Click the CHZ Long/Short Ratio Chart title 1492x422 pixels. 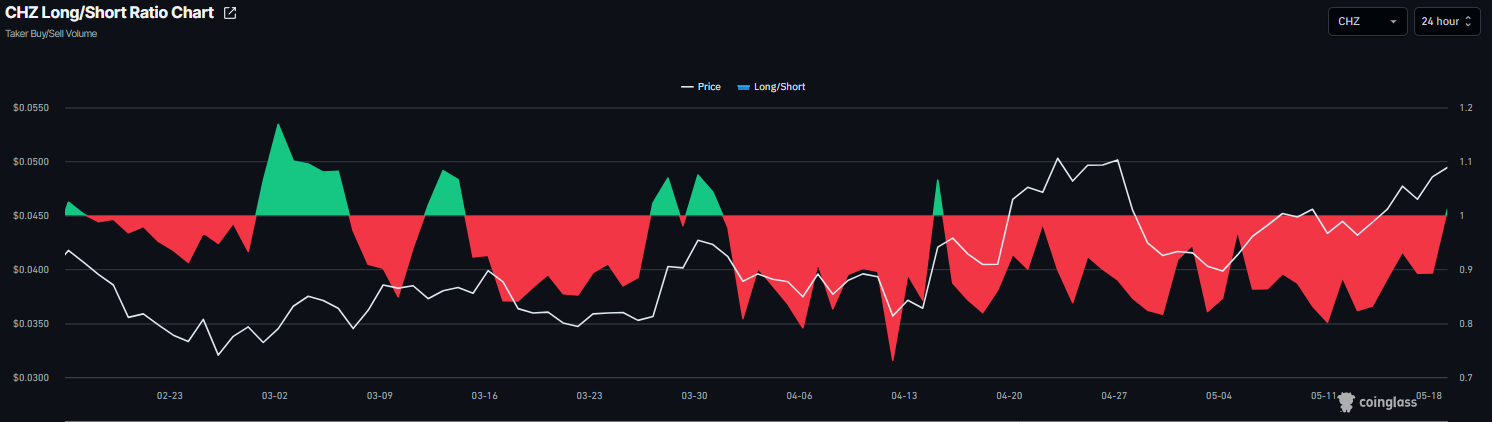click(110, 14)
